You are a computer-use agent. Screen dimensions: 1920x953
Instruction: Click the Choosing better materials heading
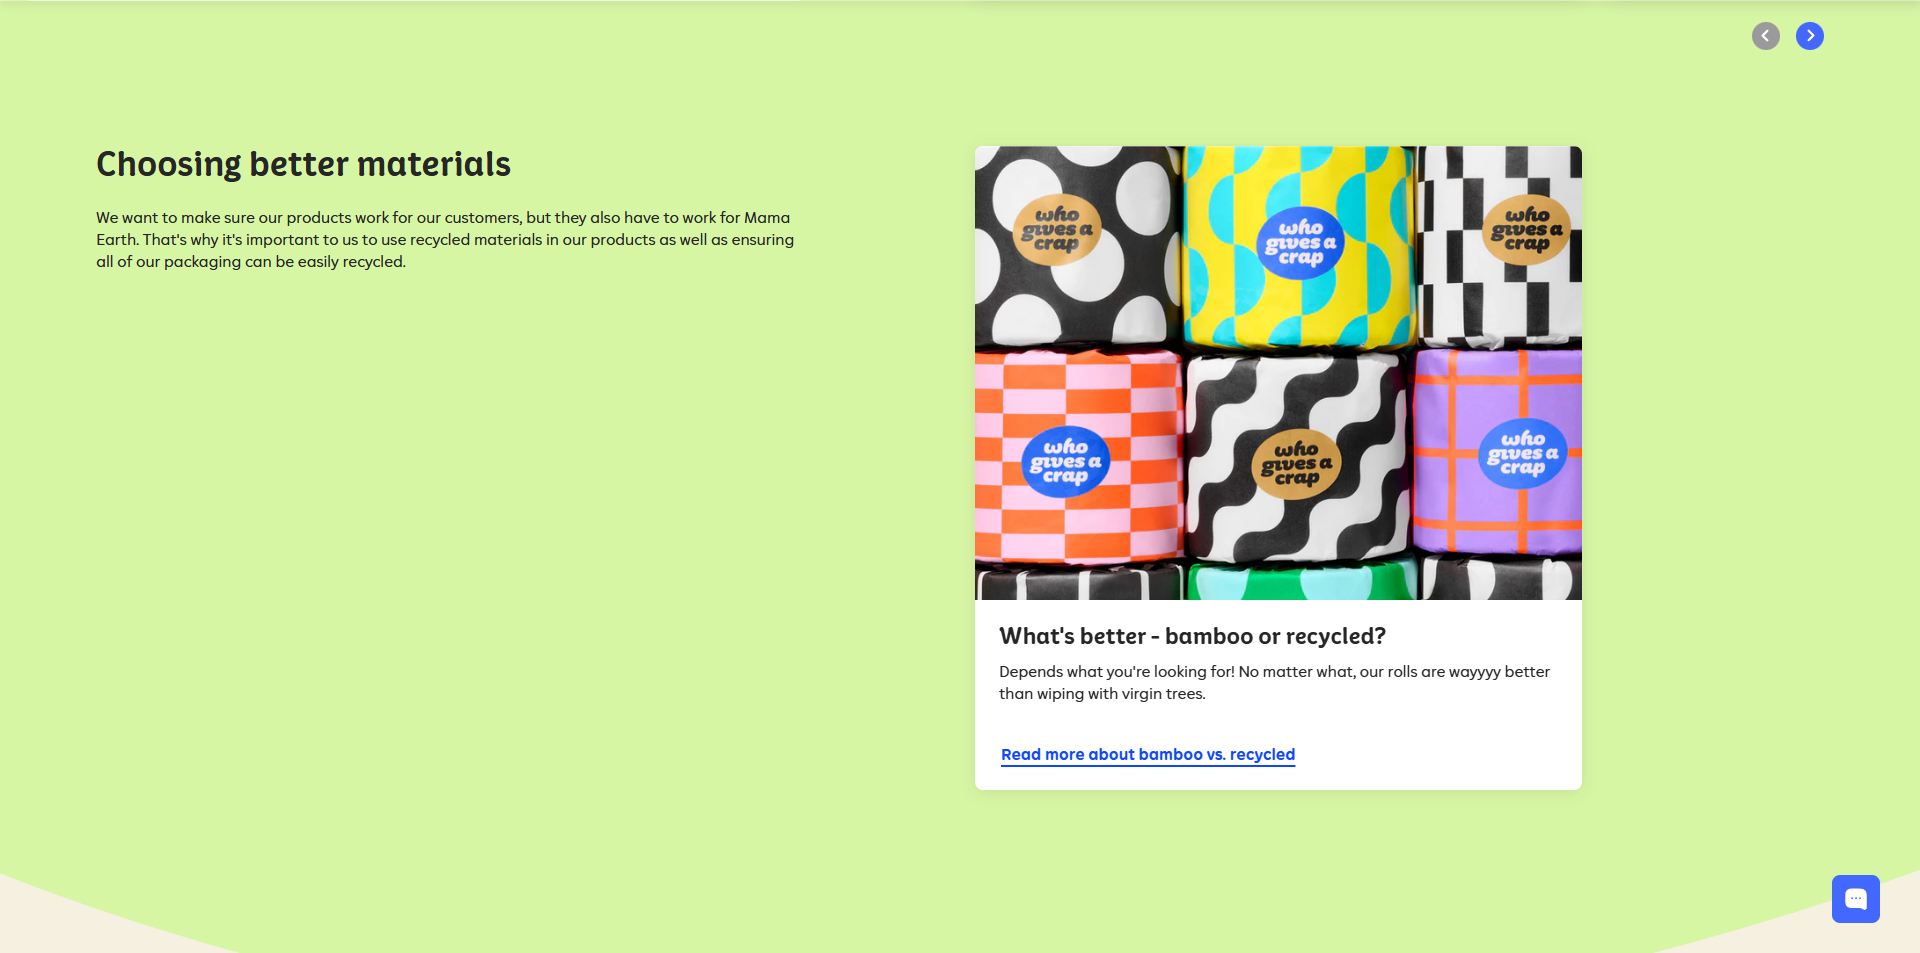point(303,164)
